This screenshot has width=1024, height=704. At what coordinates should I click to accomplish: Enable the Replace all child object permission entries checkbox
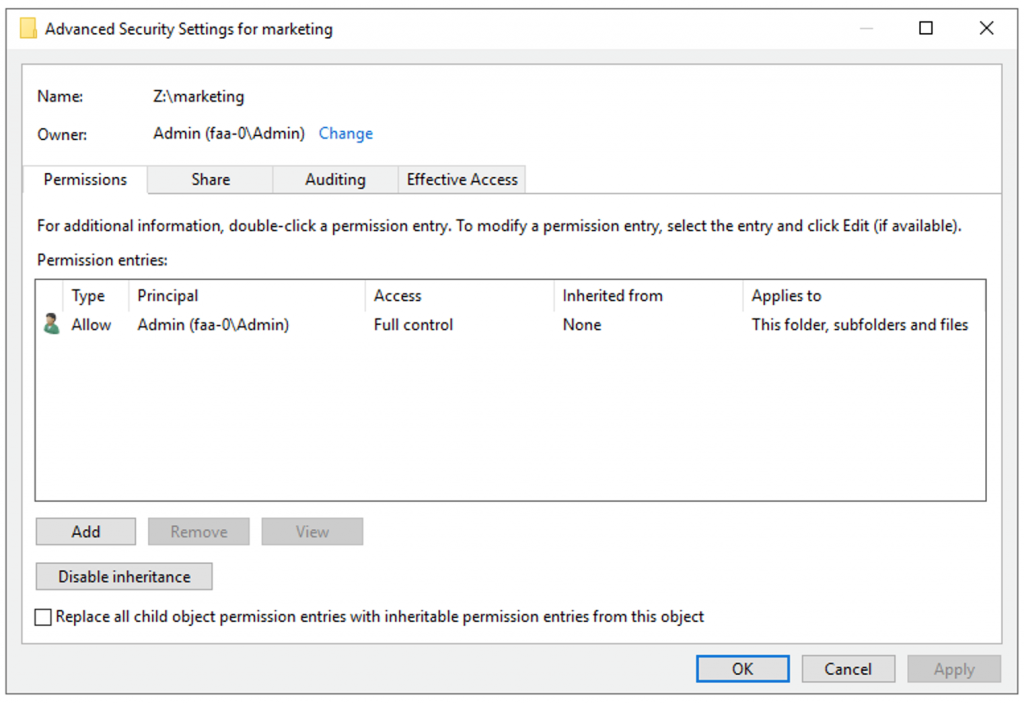[x=43, y=617]
